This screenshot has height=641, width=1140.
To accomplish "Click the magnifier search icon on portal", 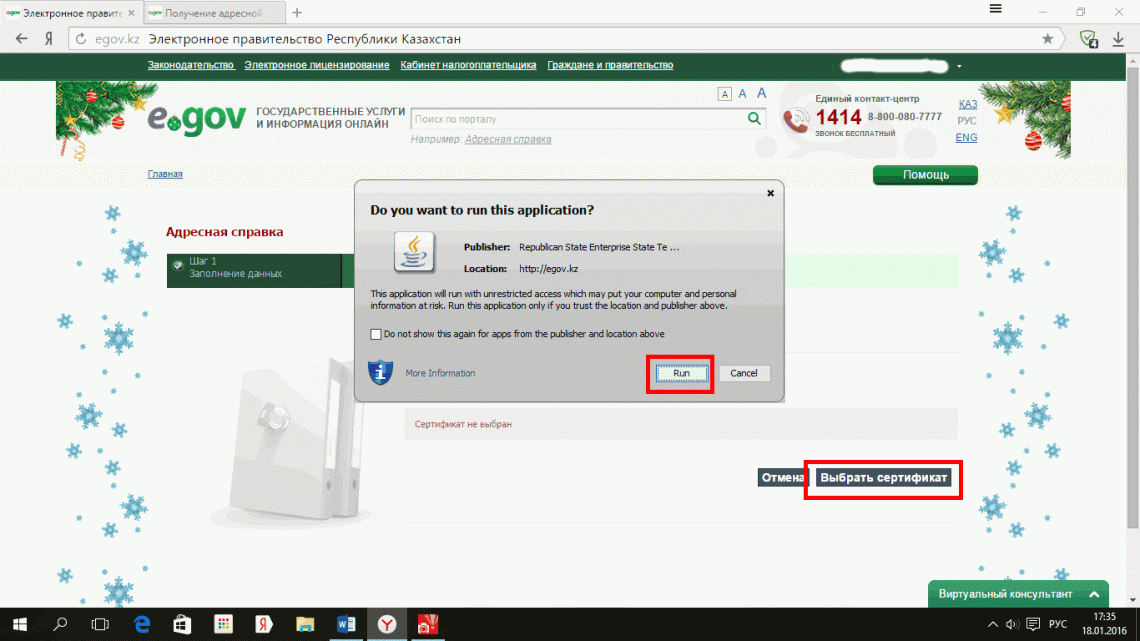I will [755, 119].
